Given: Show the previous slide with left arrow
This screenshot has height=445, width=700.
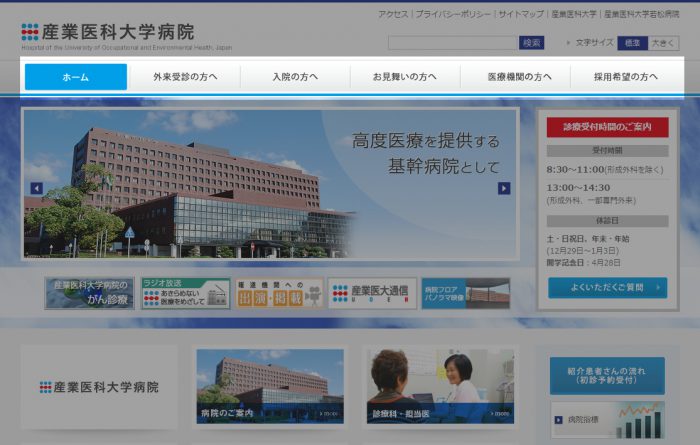Looking at the screenshot, I should (x=37, y=188).
